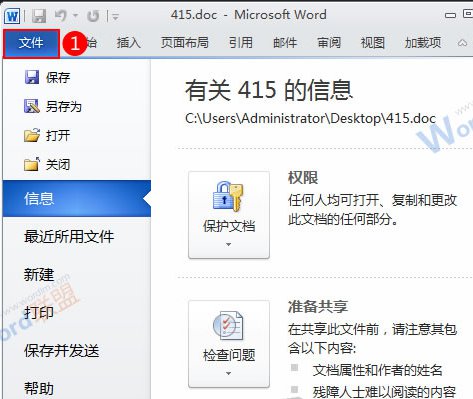473x399 pixels.
Task: Switch to the 邮件 ribbon tab
Action: [x=285, y=43]
